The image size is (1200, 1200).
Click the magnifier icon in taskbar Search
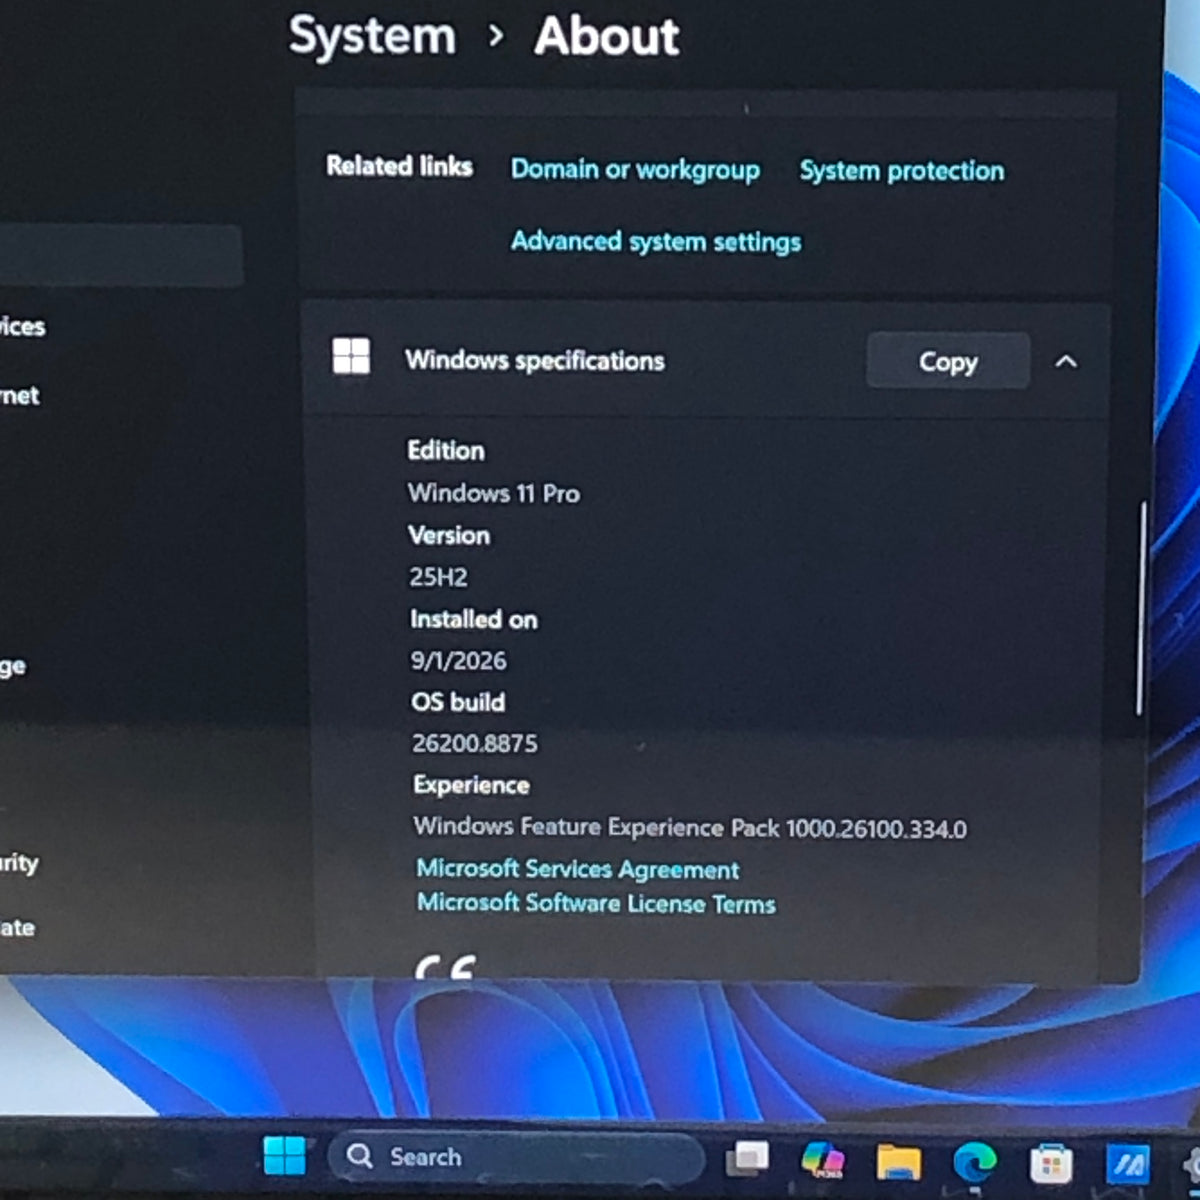point(360,1156)
